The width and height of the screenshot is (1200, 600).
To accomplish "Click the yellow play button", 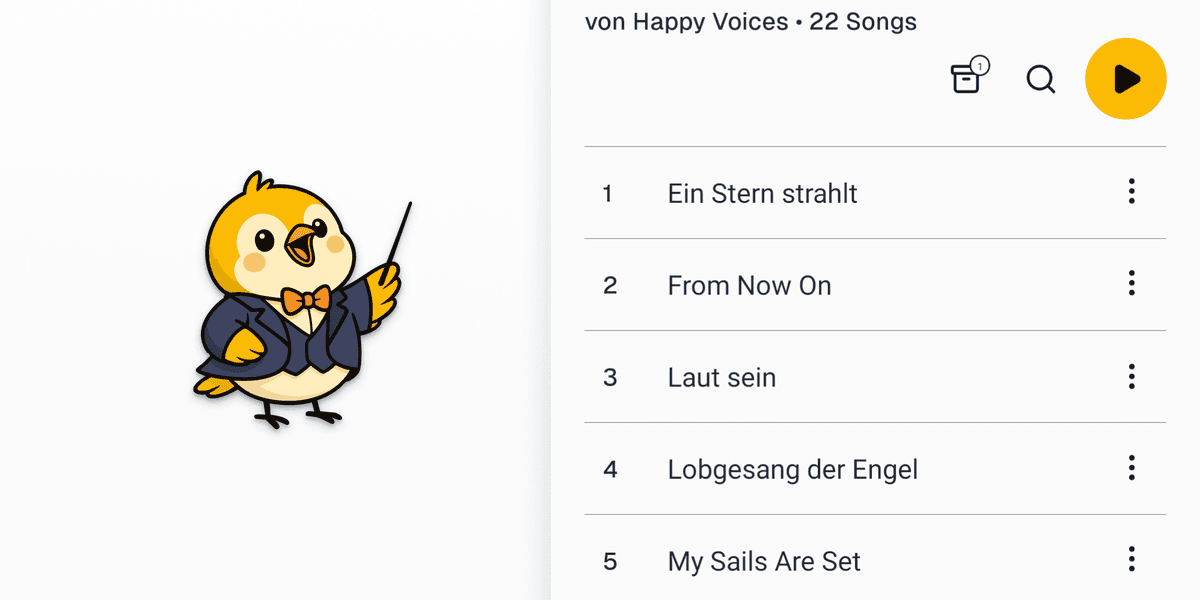I will point(1125,79).
